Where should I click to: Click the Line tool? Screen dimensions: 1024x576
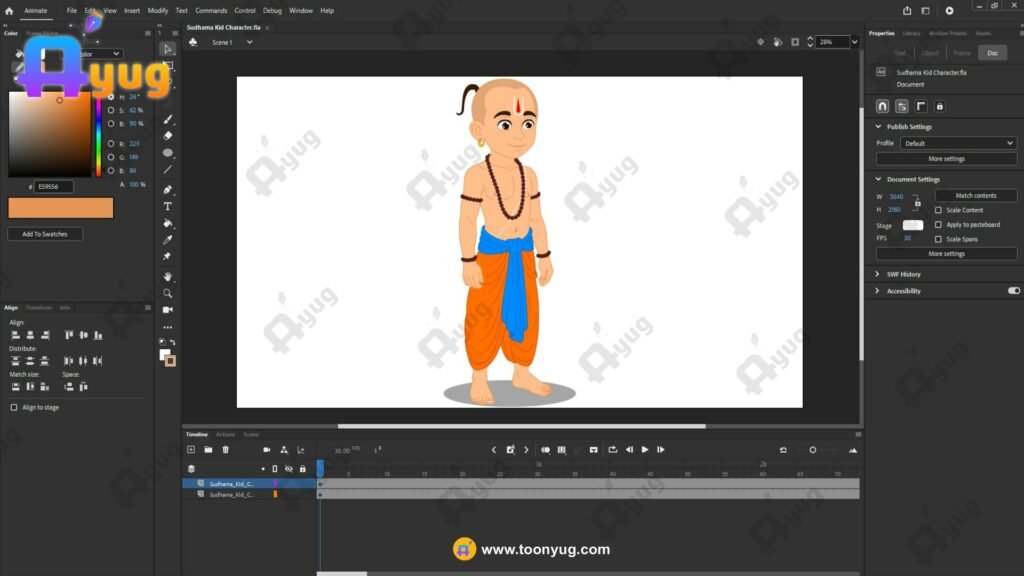click(168, 170)
